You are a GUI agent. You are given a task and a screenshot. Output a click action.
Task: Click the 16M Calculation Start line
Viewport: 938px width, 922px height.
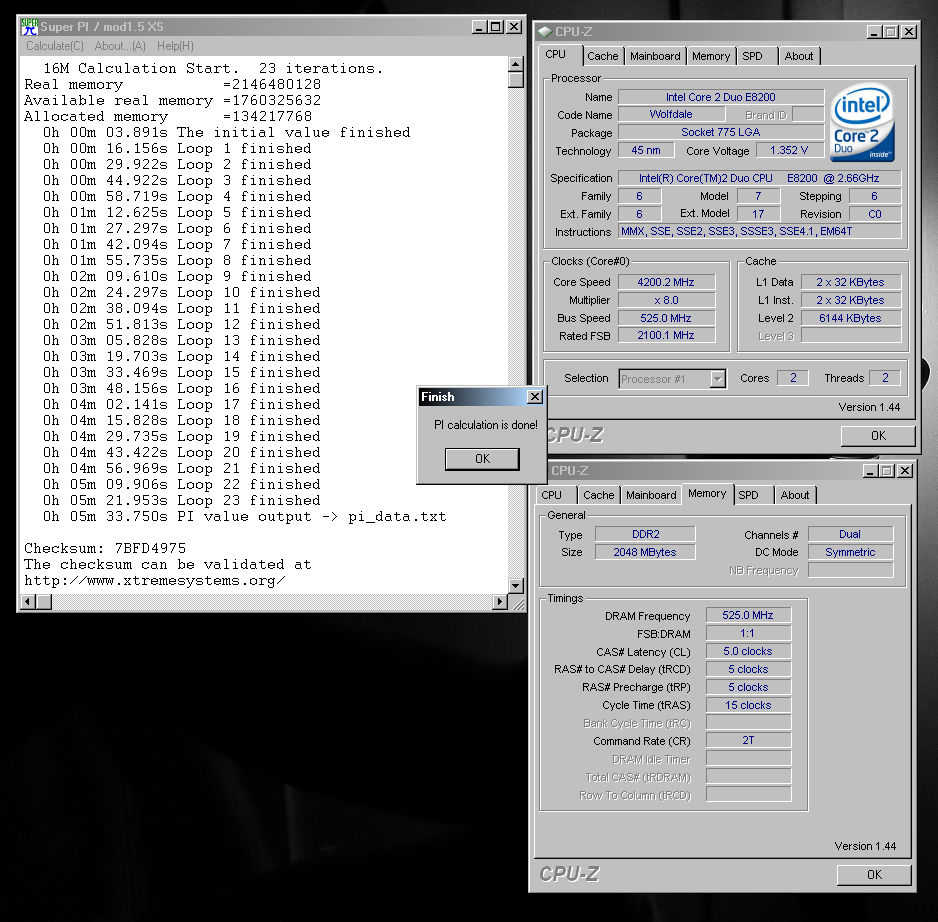tap(213, 69)
